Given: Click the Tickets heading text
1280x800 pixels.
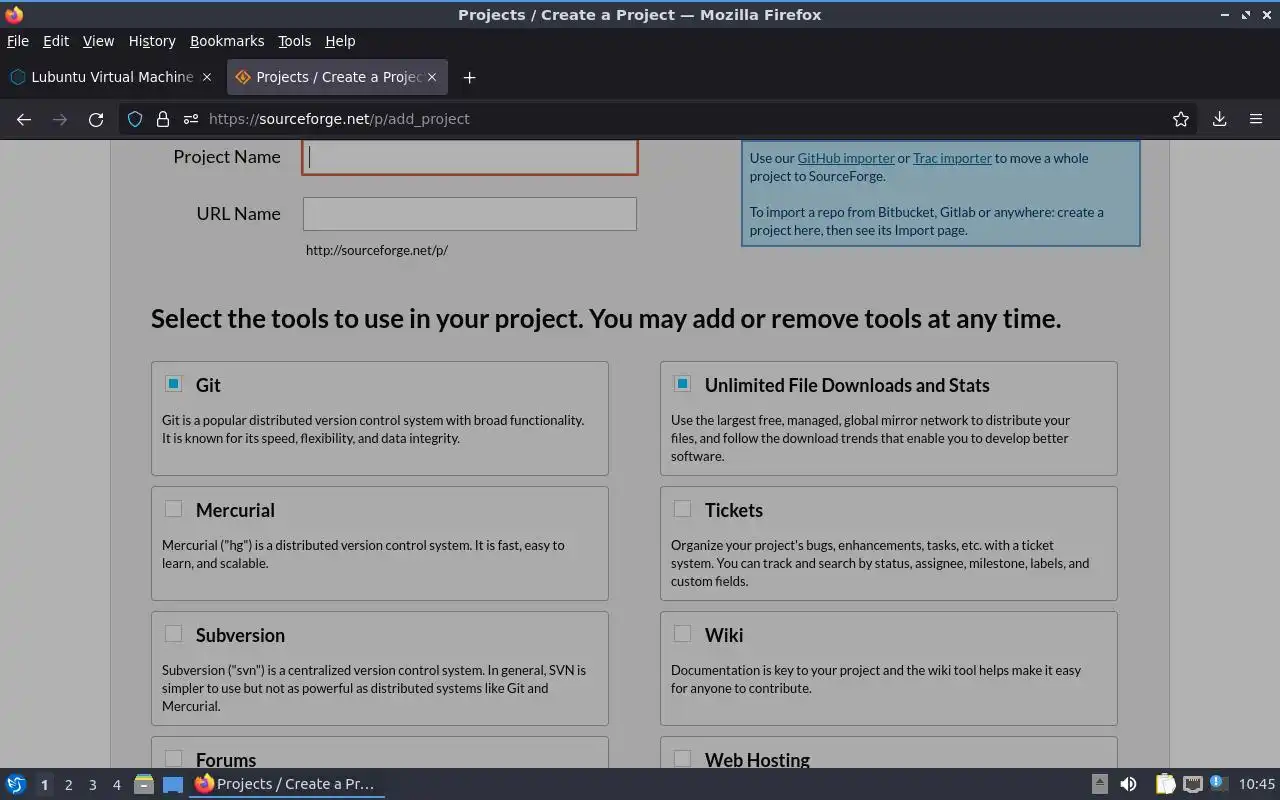Looking at the screenshot, I should pyautogui.click(x=734, y=510).
